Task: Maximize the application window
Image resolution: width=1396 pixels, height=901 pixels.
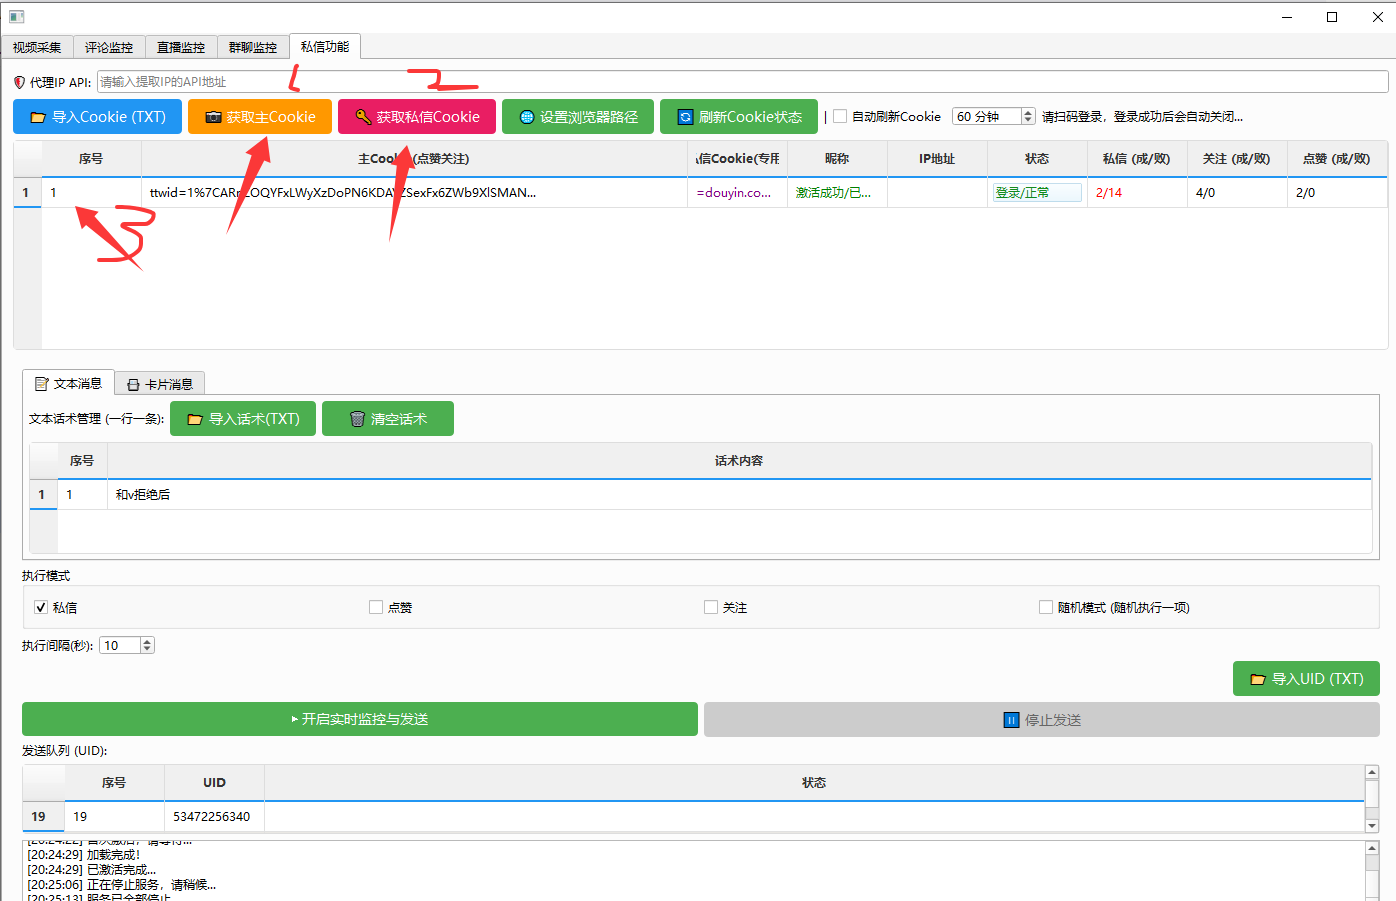Action: point(1332,17)
